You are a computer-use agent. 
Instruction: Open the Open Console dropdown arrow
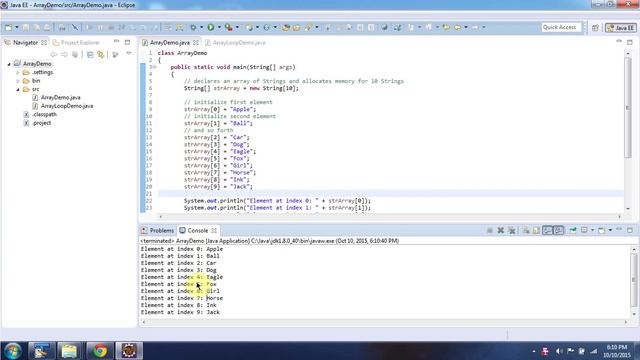(610, 230)
